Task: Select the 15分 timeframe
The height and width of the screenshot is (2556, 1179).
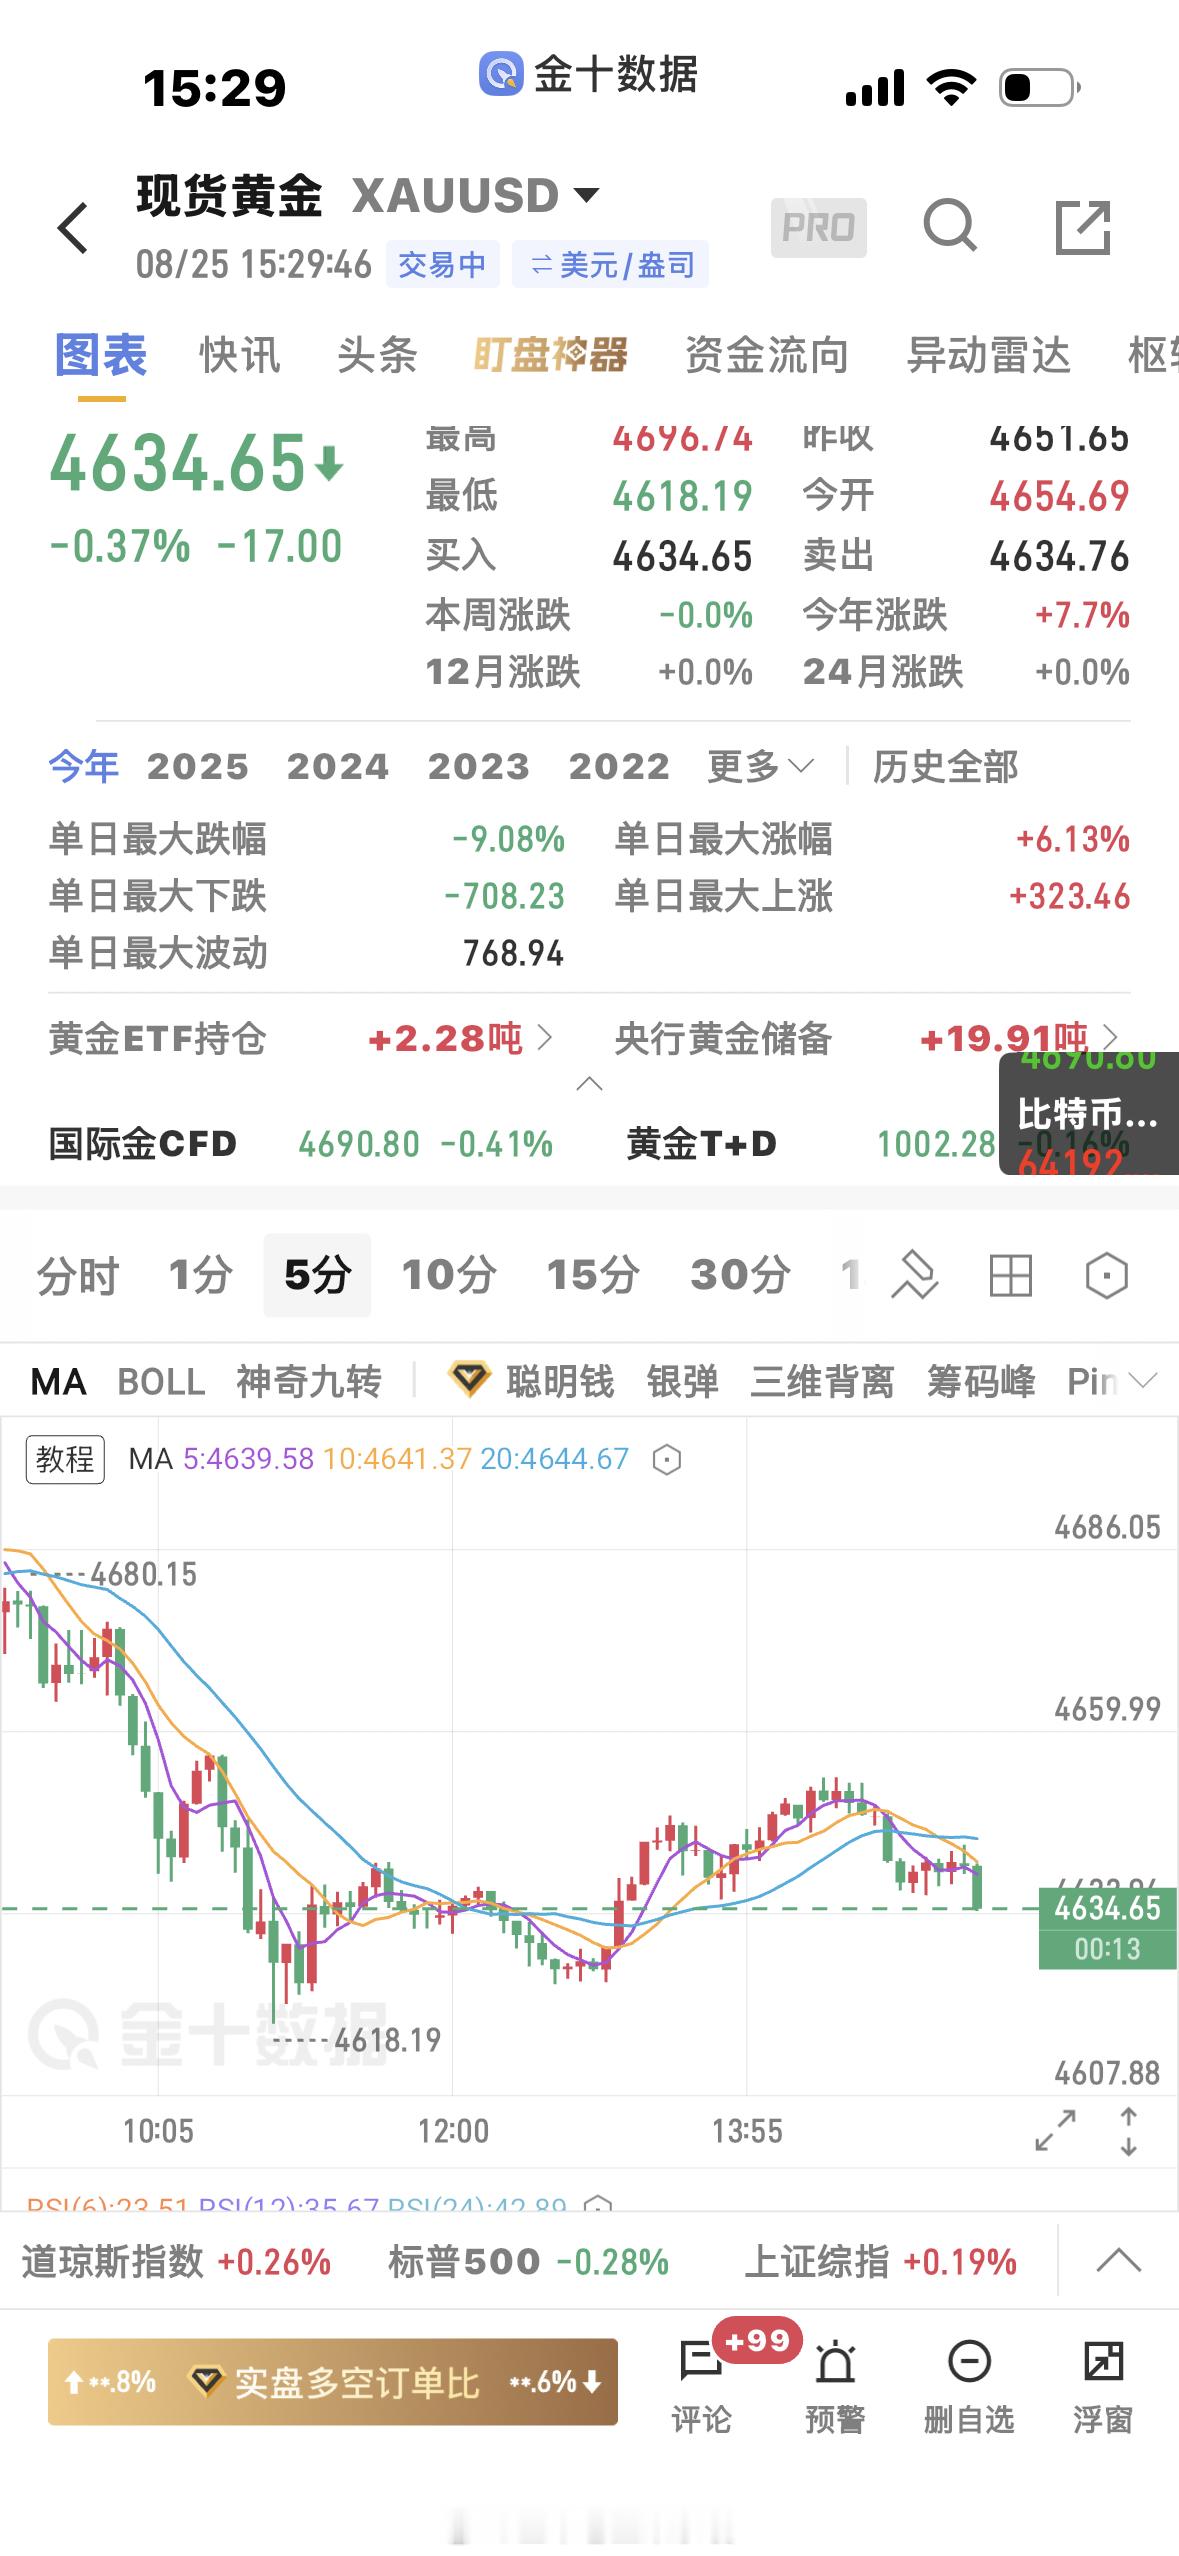Action: coord(592,1275)
